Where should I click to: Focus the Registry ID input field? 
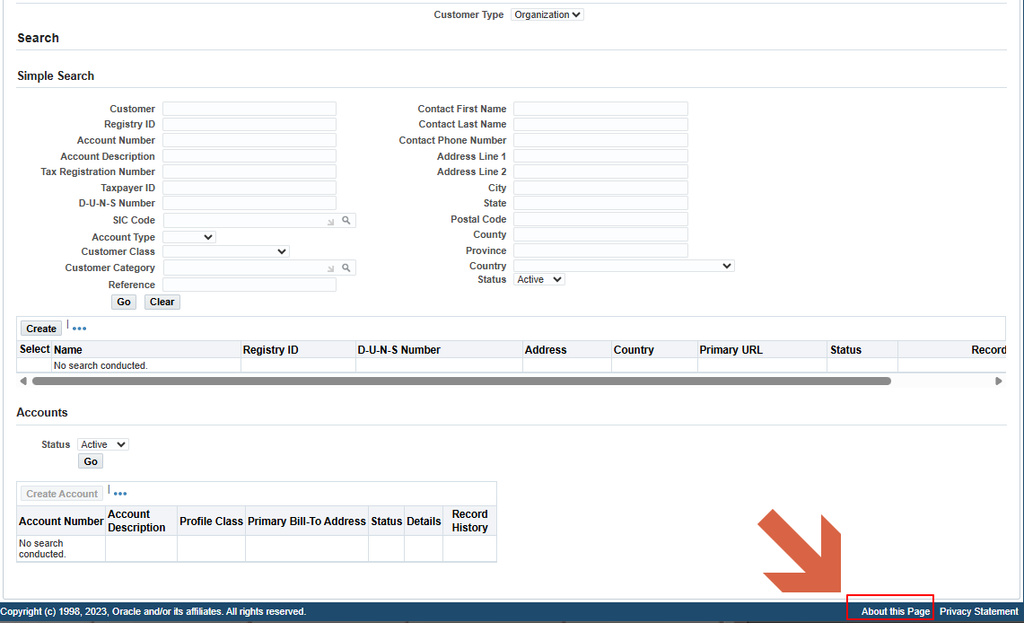coord(249,124)
